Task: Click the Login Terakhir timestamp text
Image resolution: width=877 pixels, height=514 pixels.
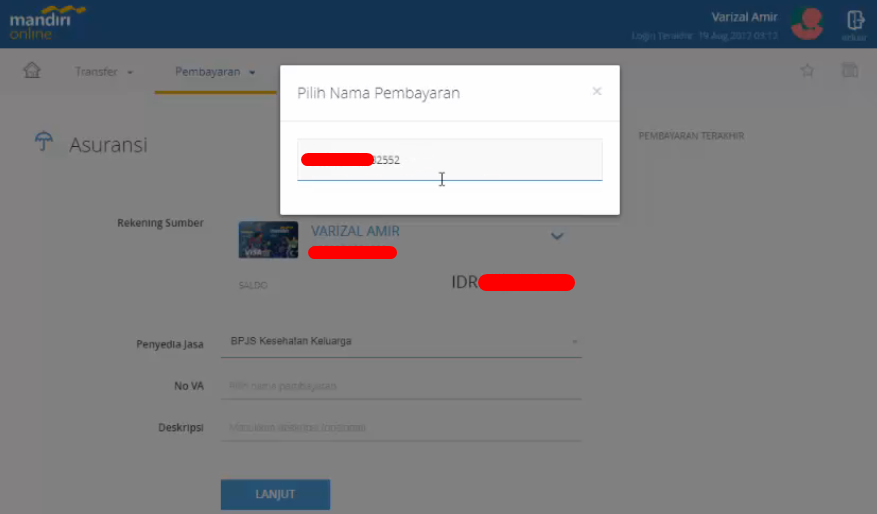Action: [705, 36]
